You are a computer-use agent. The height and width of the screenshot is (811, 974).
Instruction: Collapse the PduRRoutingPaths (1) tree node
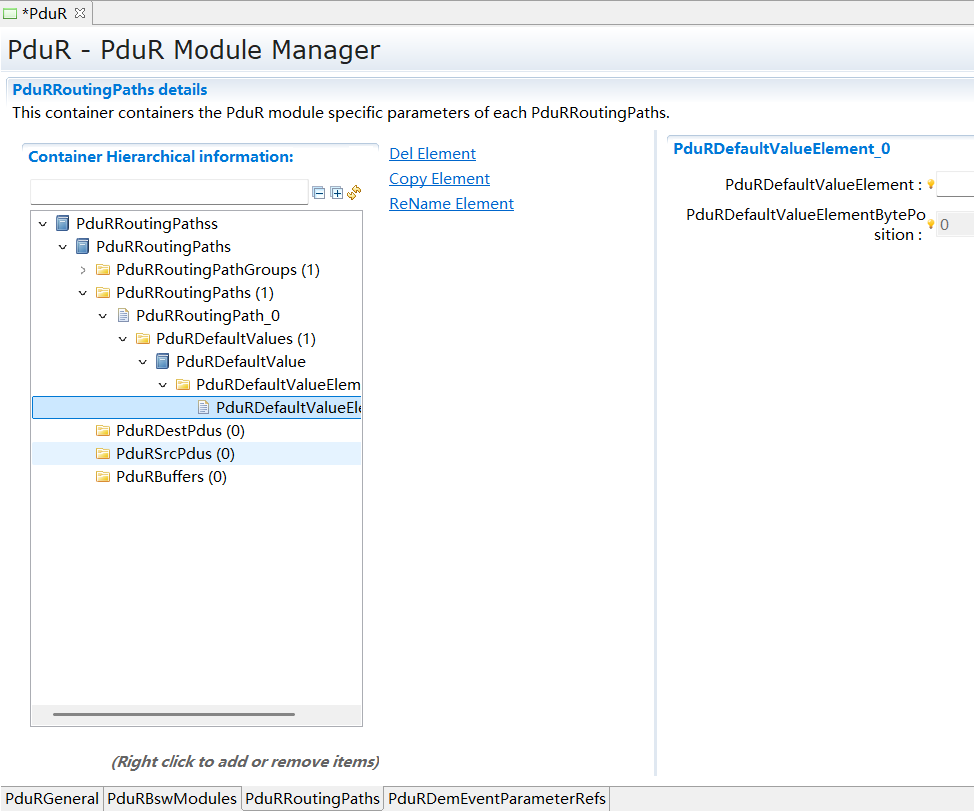tap(83, 292)
